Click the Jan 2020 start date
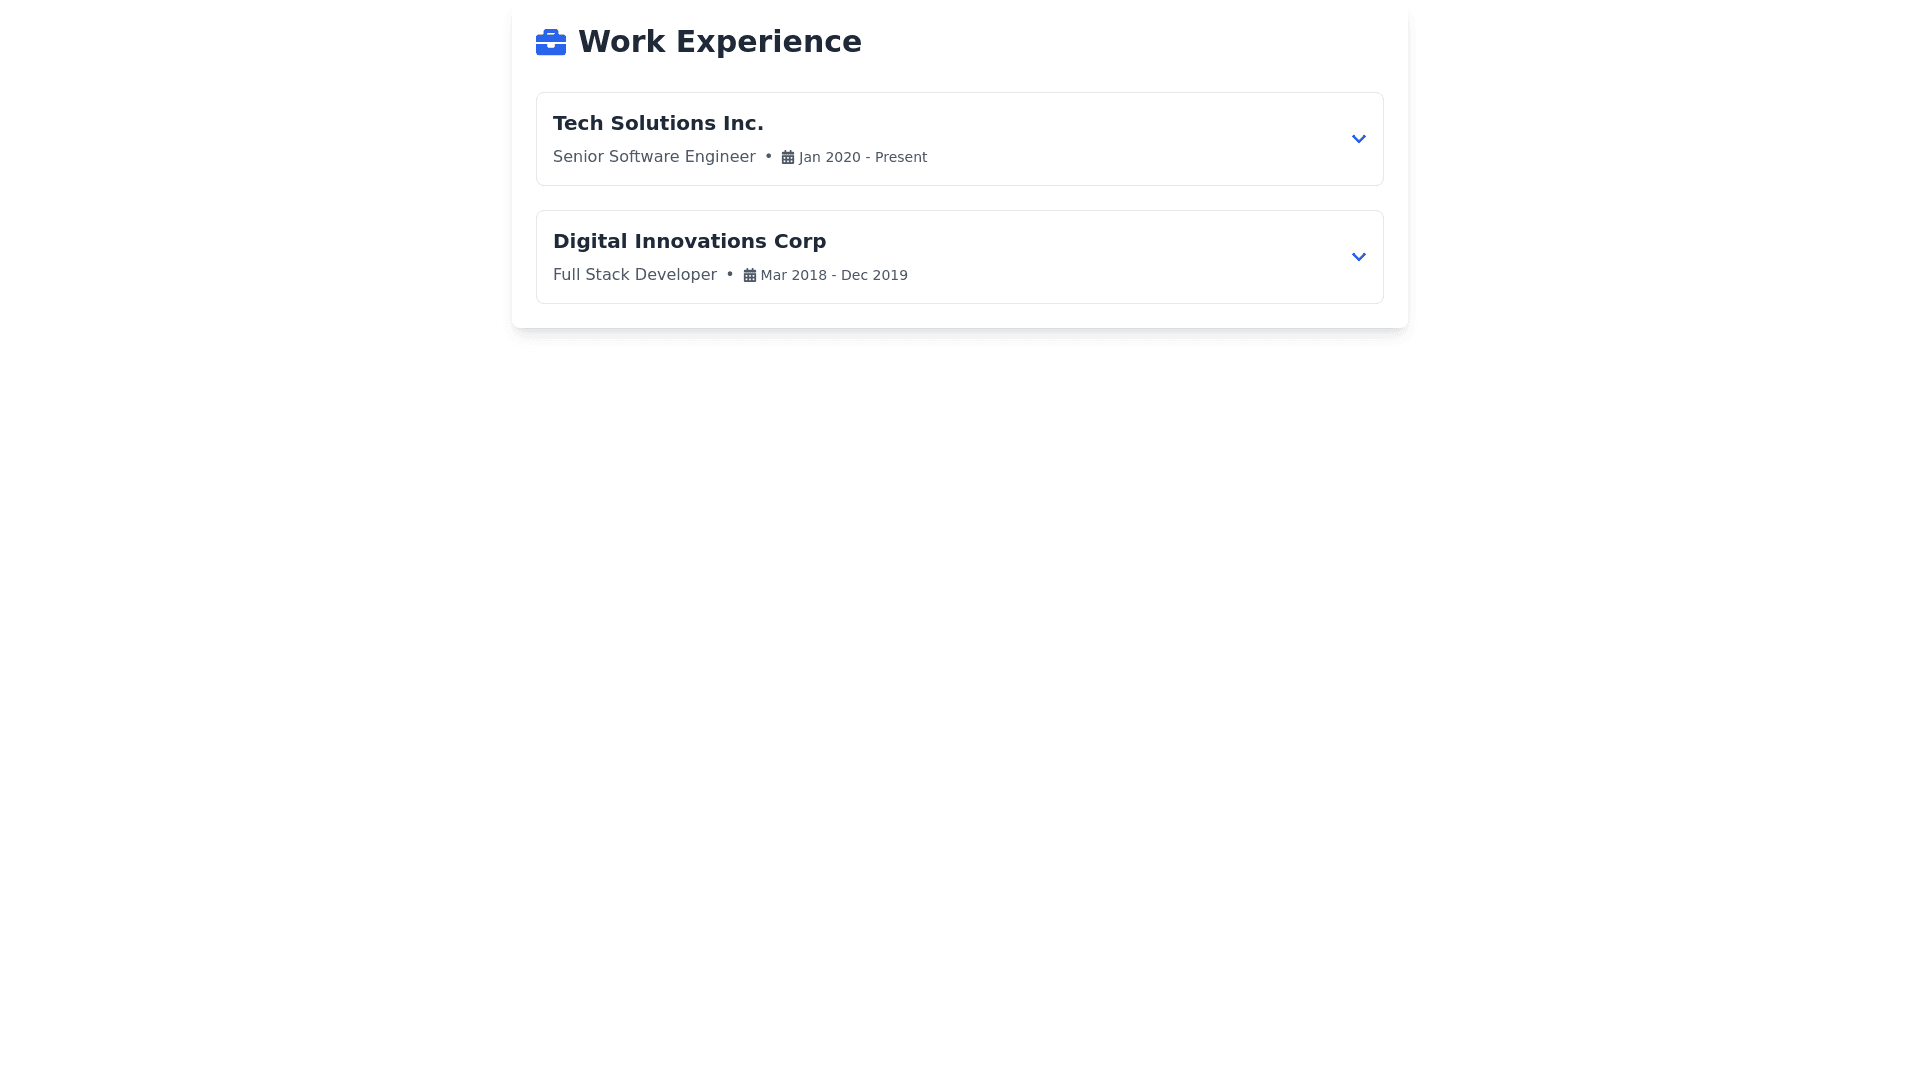The height and width of the screenshot is (1080, 1920). tap(829, 157)
